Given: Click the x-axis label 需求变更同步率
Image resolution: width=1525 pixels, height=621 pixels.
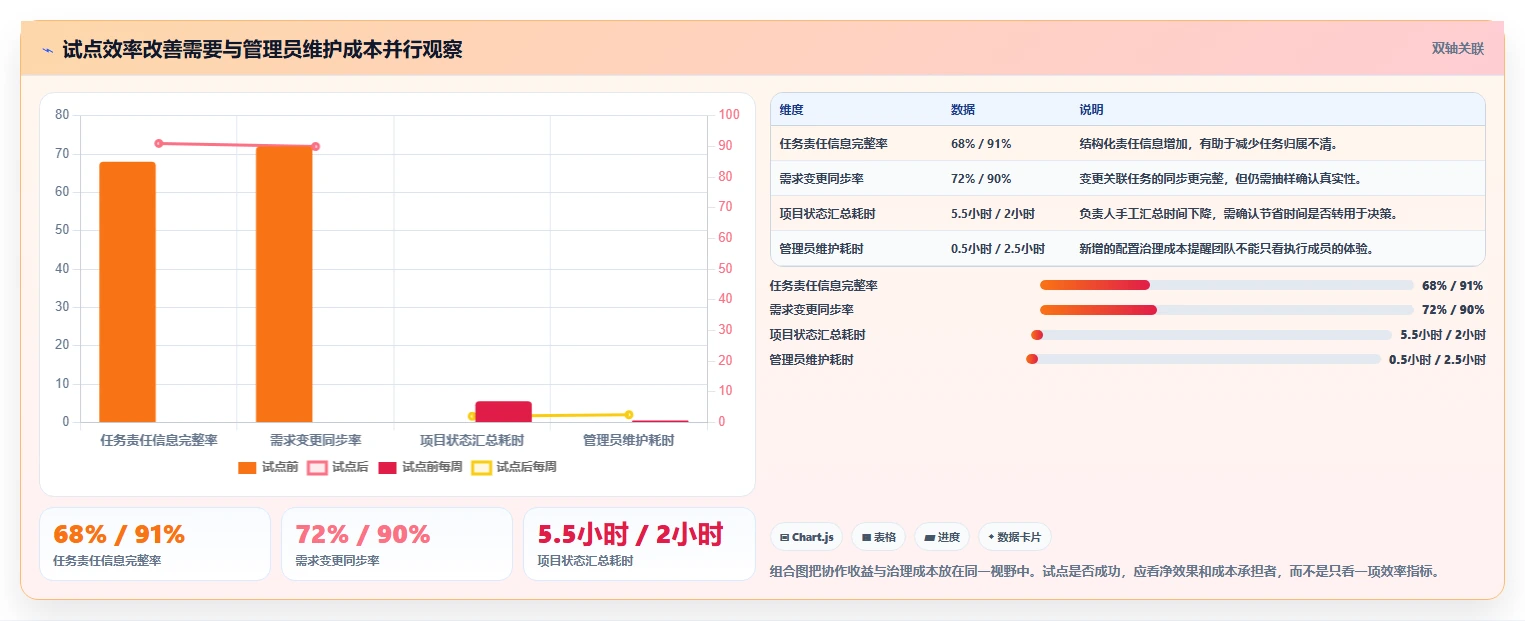Looking at the screenshot, I should (x=316, y=440).
